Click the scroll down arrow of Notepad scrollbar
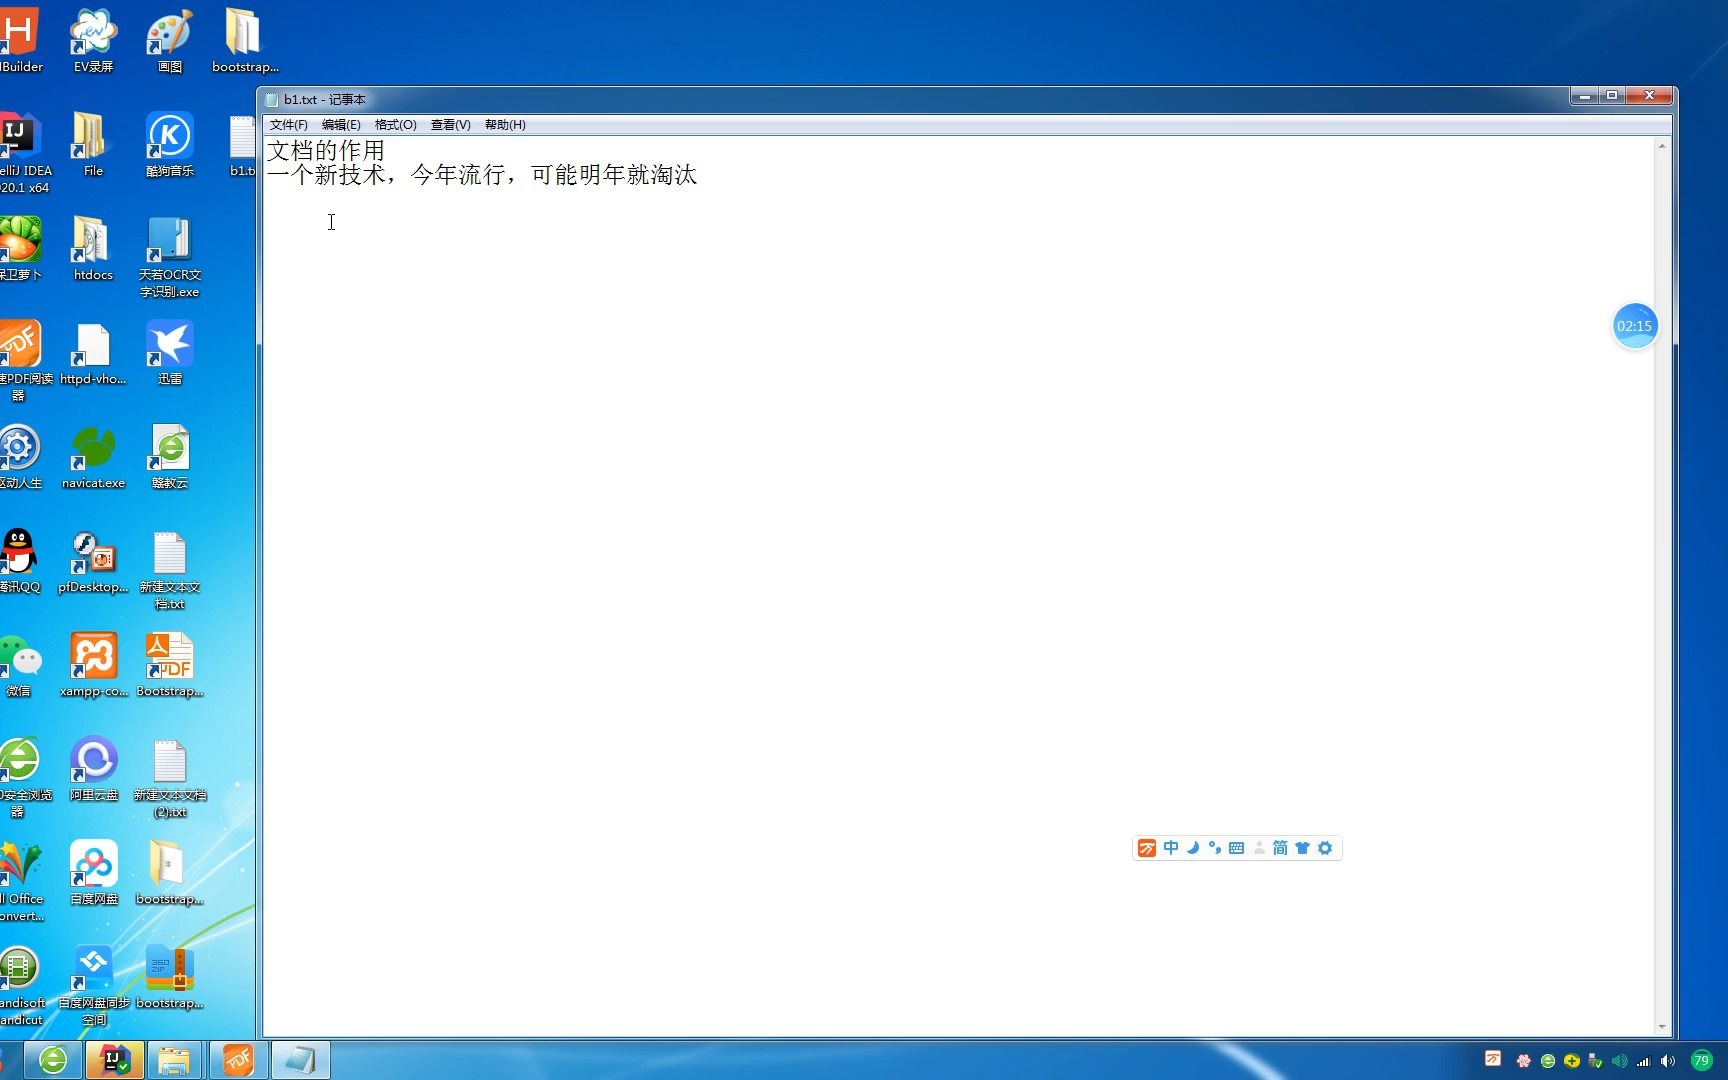The image size is (1728, 1080). coord(1662,1027)
